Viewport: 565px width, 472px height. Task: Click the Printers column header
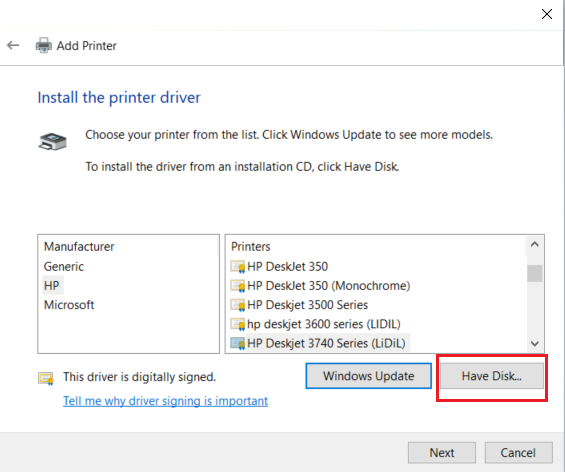(x=250, y=246)
